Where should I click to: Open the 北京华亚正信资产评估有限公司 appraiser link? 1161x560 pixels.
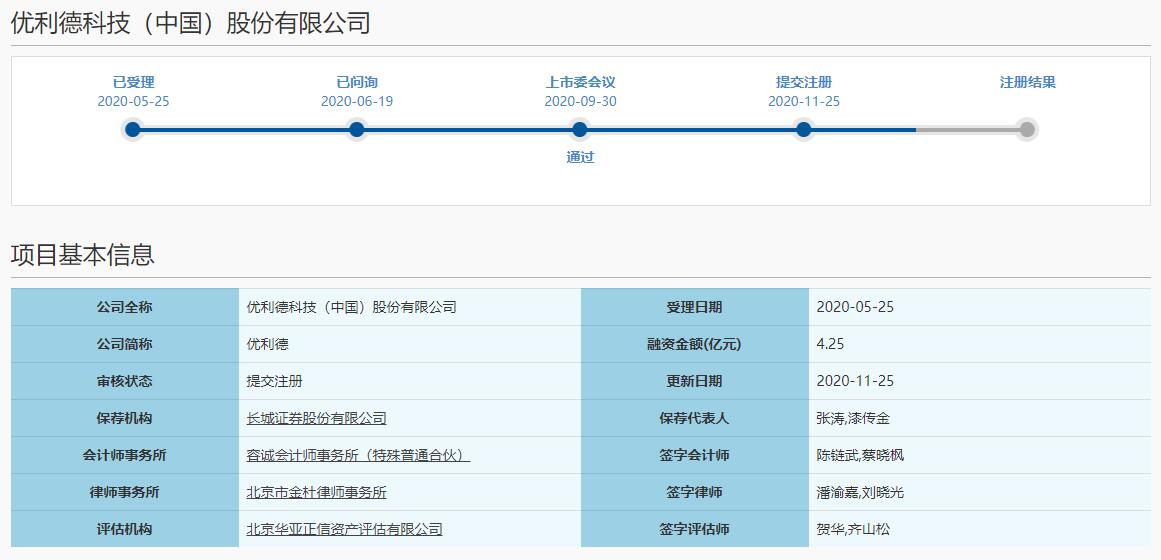coord(344,529)
